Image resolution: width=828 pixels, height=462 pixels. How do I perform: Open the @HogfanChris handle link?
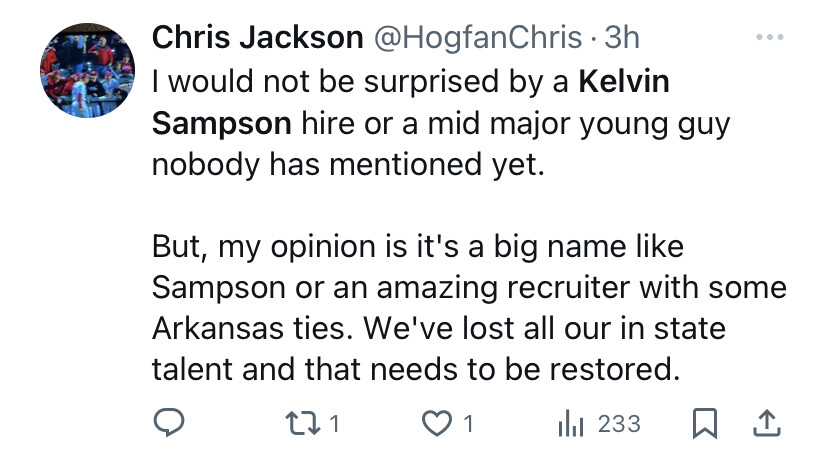(478, 38)
